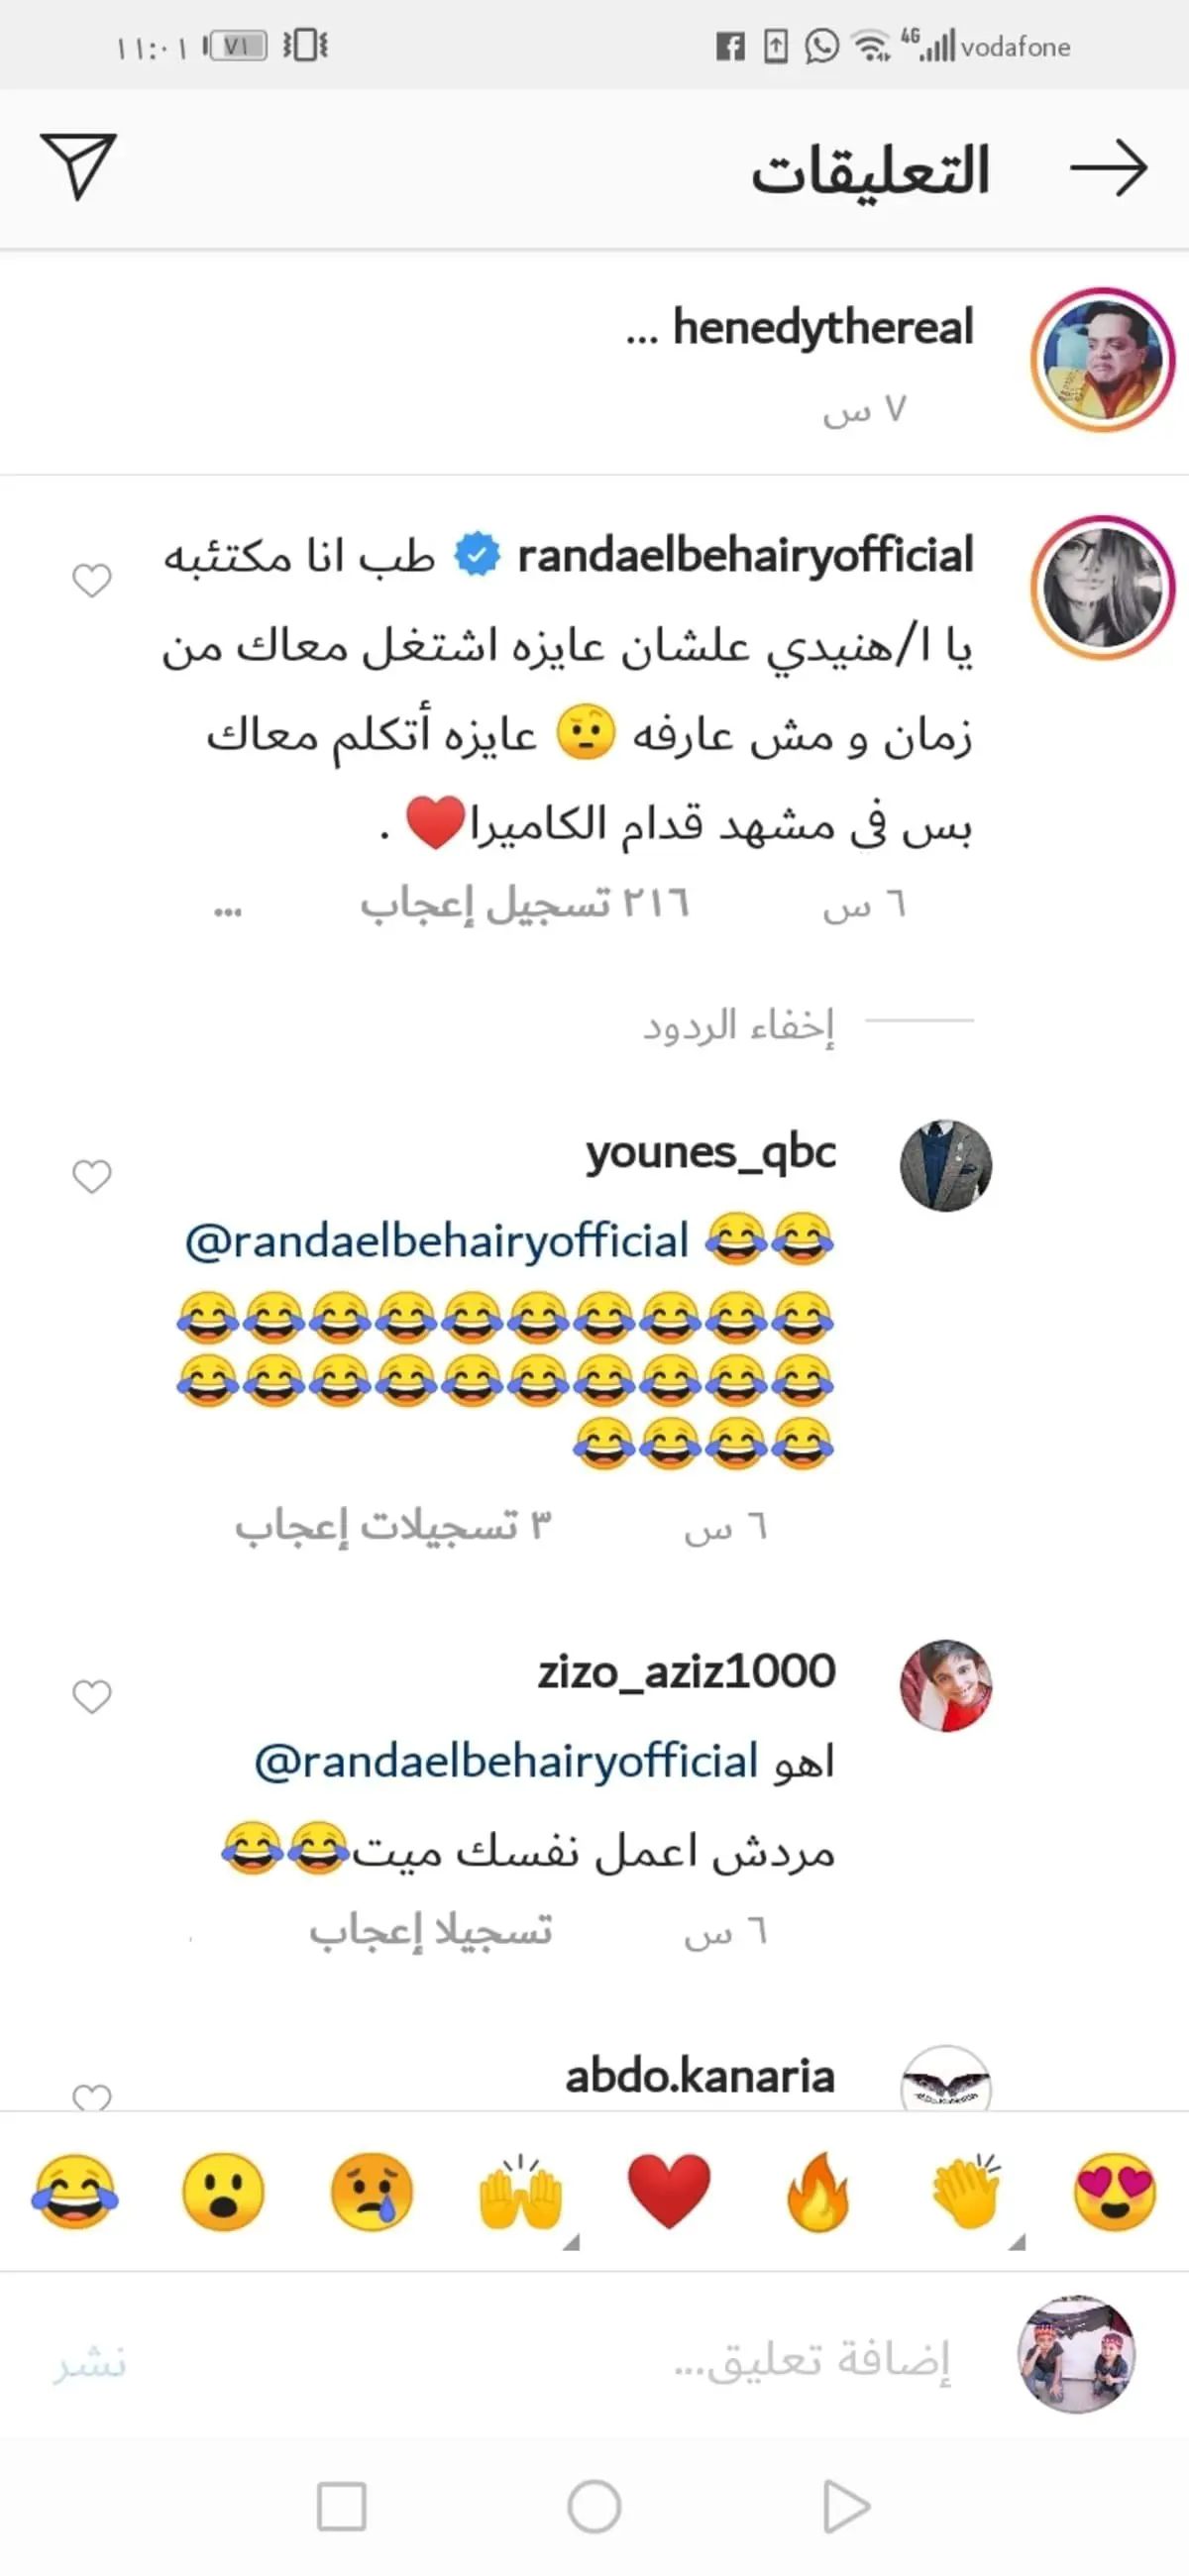View the 216 likes count on randa's comment
The width and height of the screenshot is (1189, 2576).
point(525,905)
